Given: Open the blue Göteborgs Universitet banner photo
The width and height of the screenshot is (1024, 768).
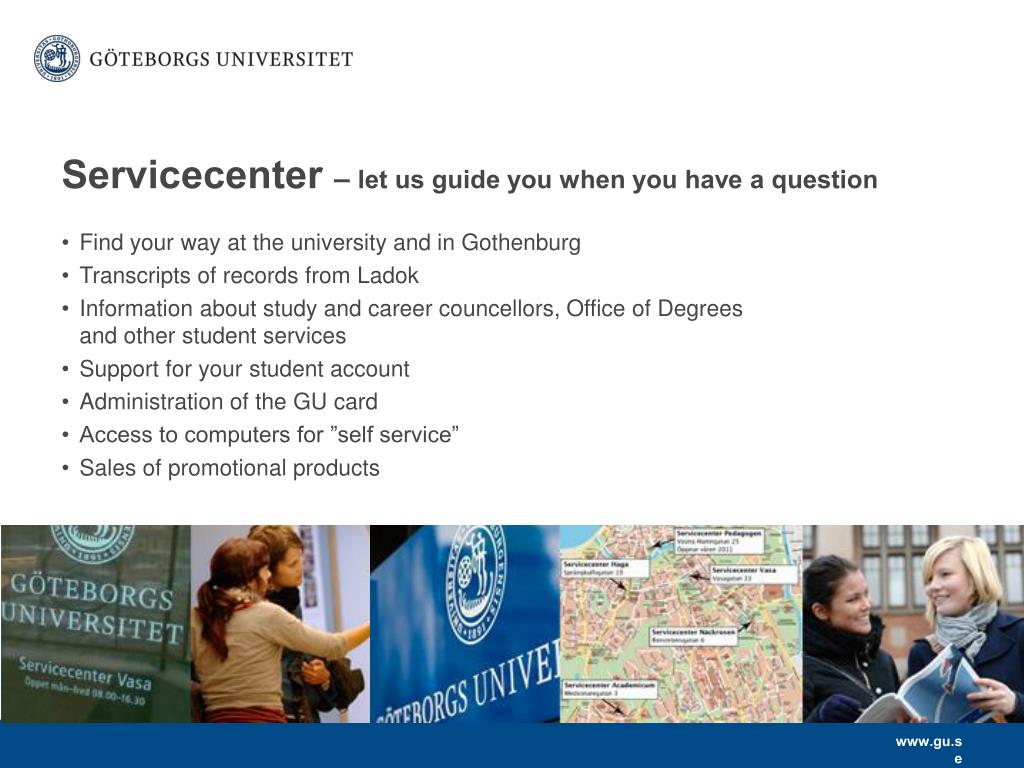Looking at the screenshot, I should [465, 624].
